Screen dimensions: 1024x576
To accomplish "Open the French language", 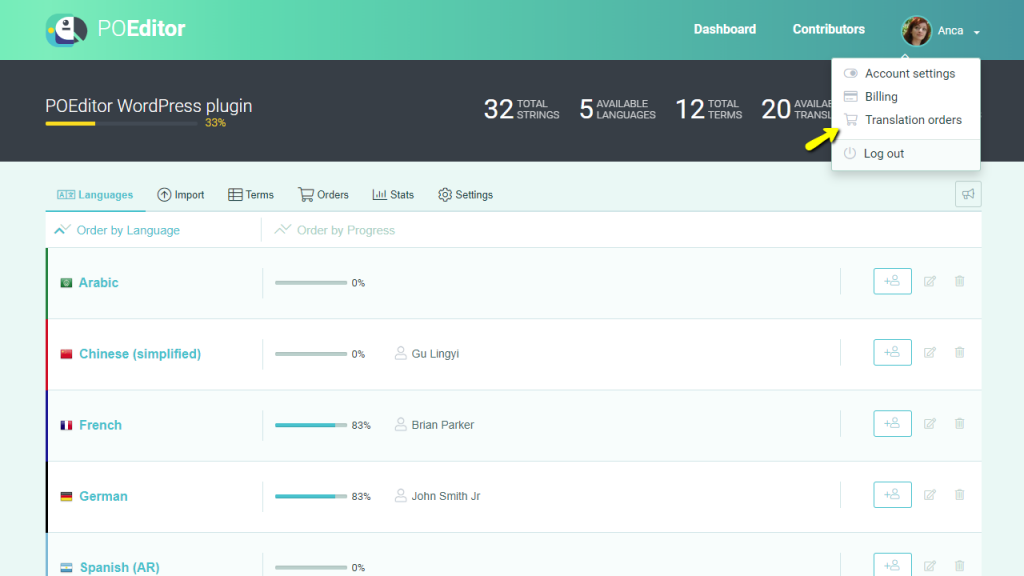I will pos(100,425).
